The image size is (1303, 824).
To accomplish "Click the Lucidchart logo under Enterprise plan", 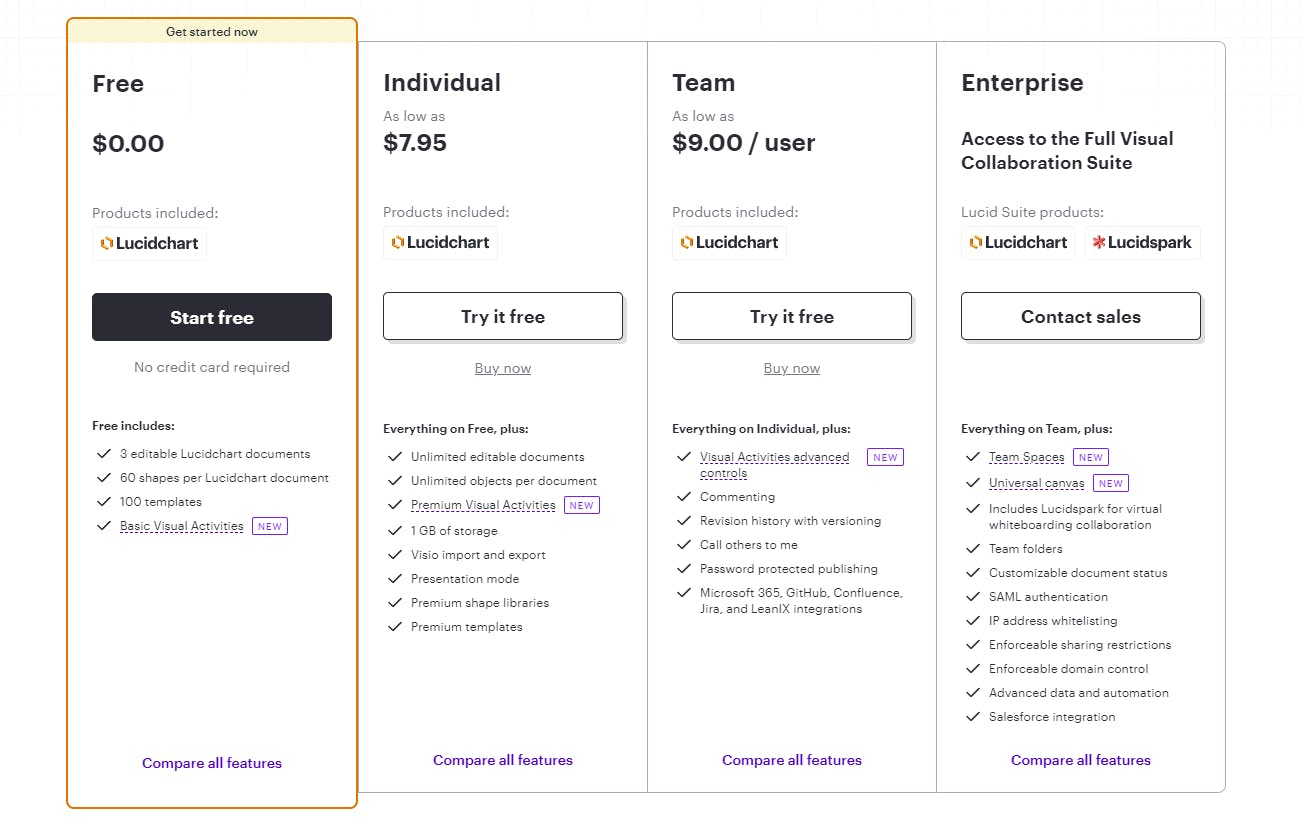I will (x=1018, y=243).
